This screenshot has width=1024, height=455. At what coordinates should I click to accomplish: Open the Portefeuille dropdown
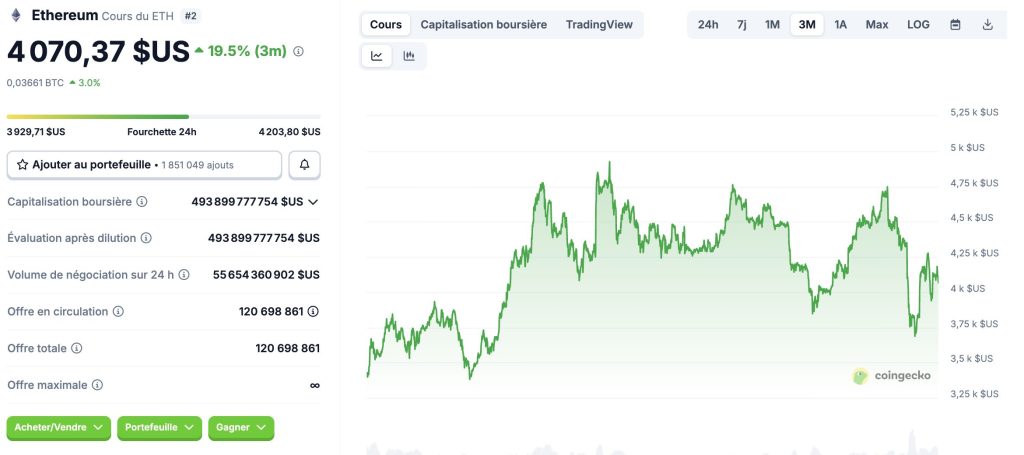coord(159,427)
